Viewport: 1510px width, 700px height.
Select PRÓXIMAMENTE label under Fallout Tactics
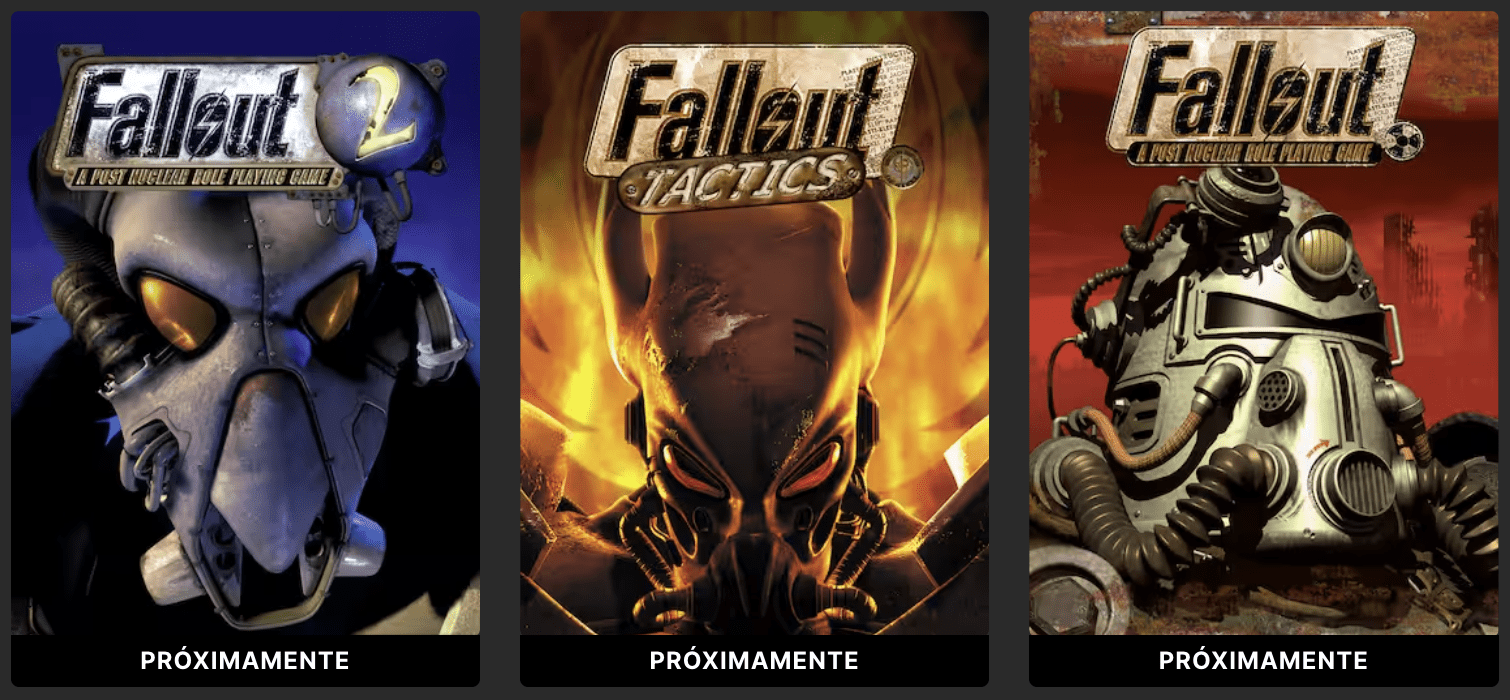point(754,661)
